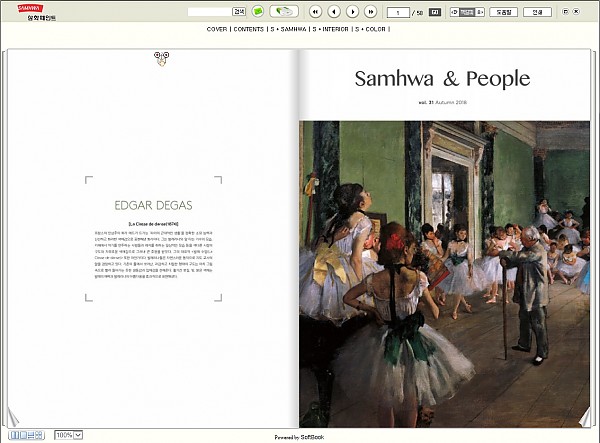Close the e-book viewer
The width and height of the screenshot is (600, 443).
576,12
